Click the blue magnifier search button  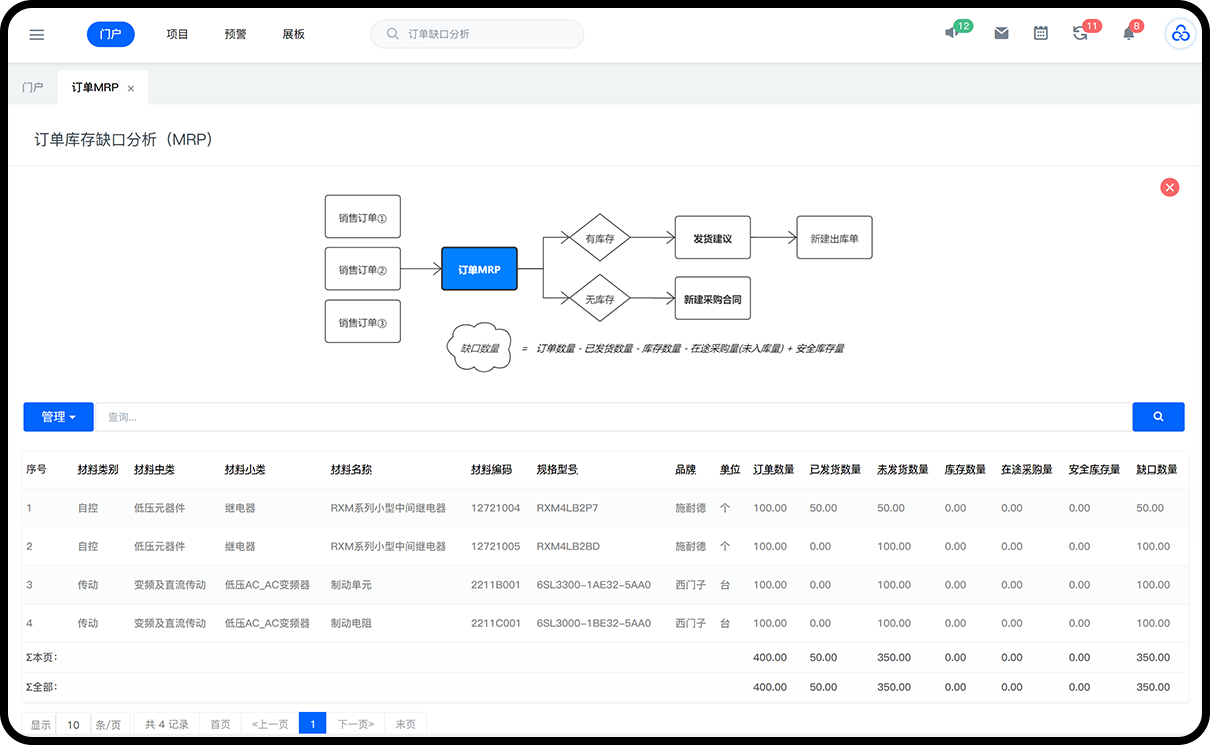[1158, 417]
